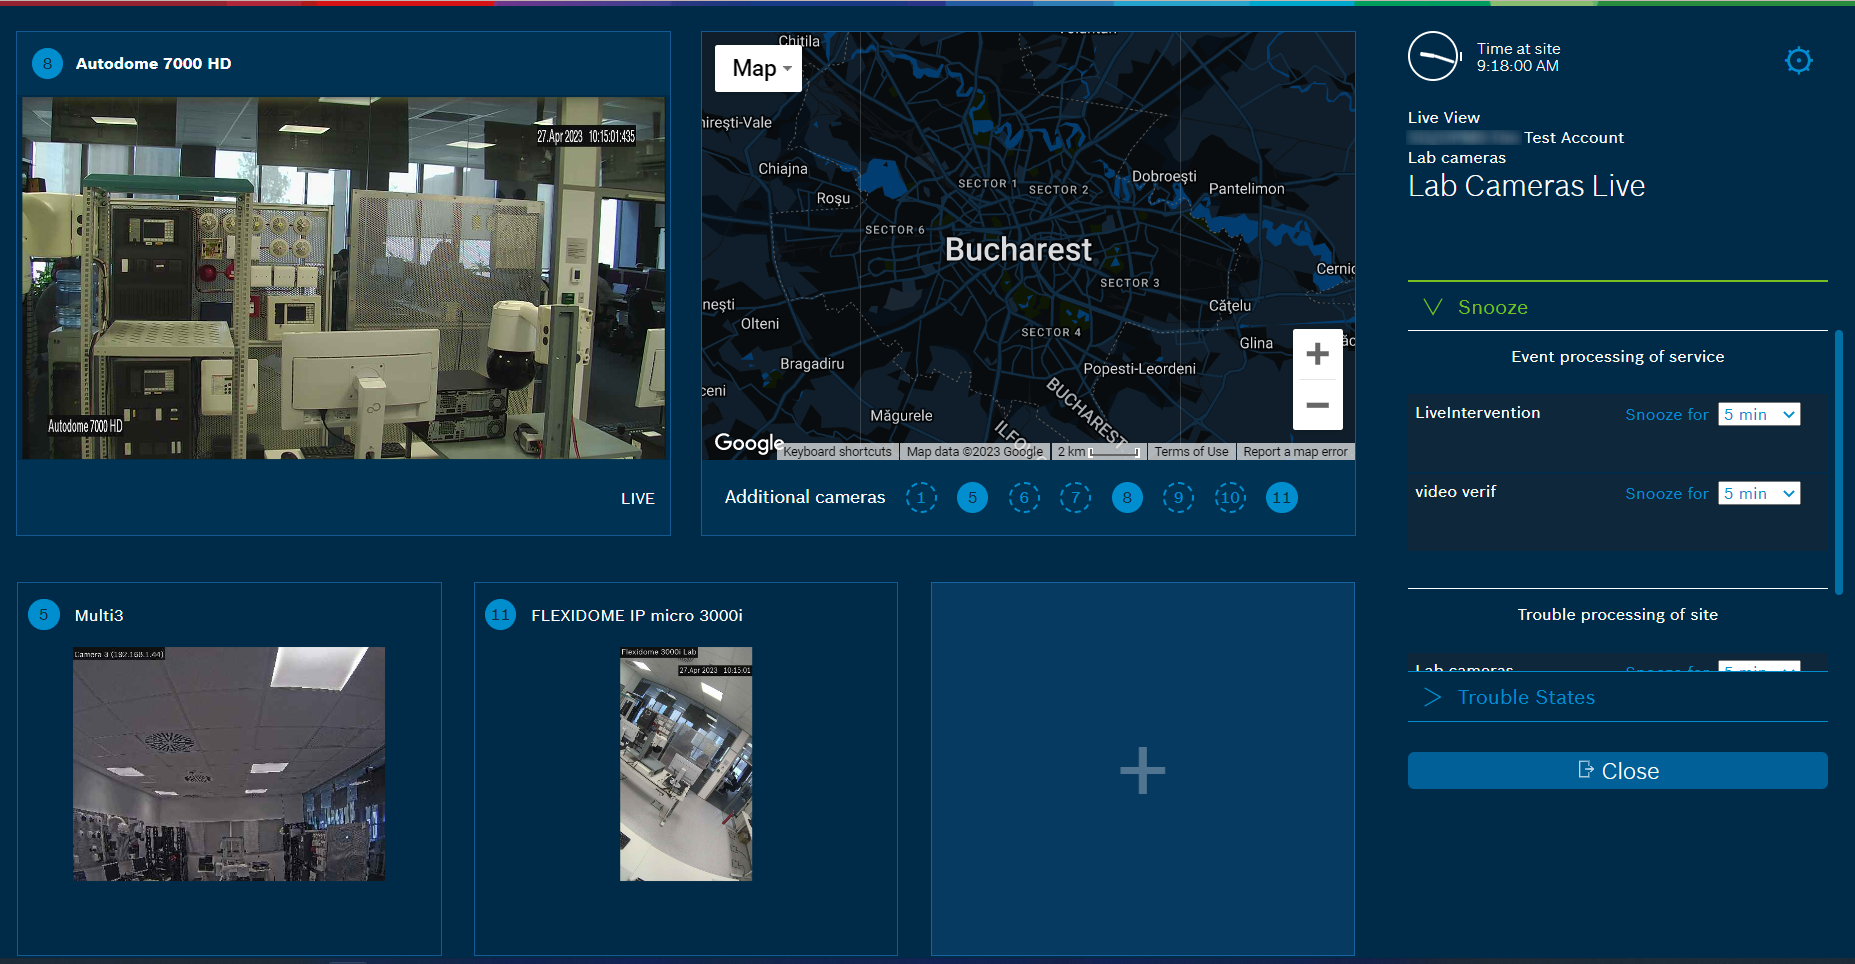Zoom in on the Bucharest map
The image size is (1855, 964).
click(1317, 354)
